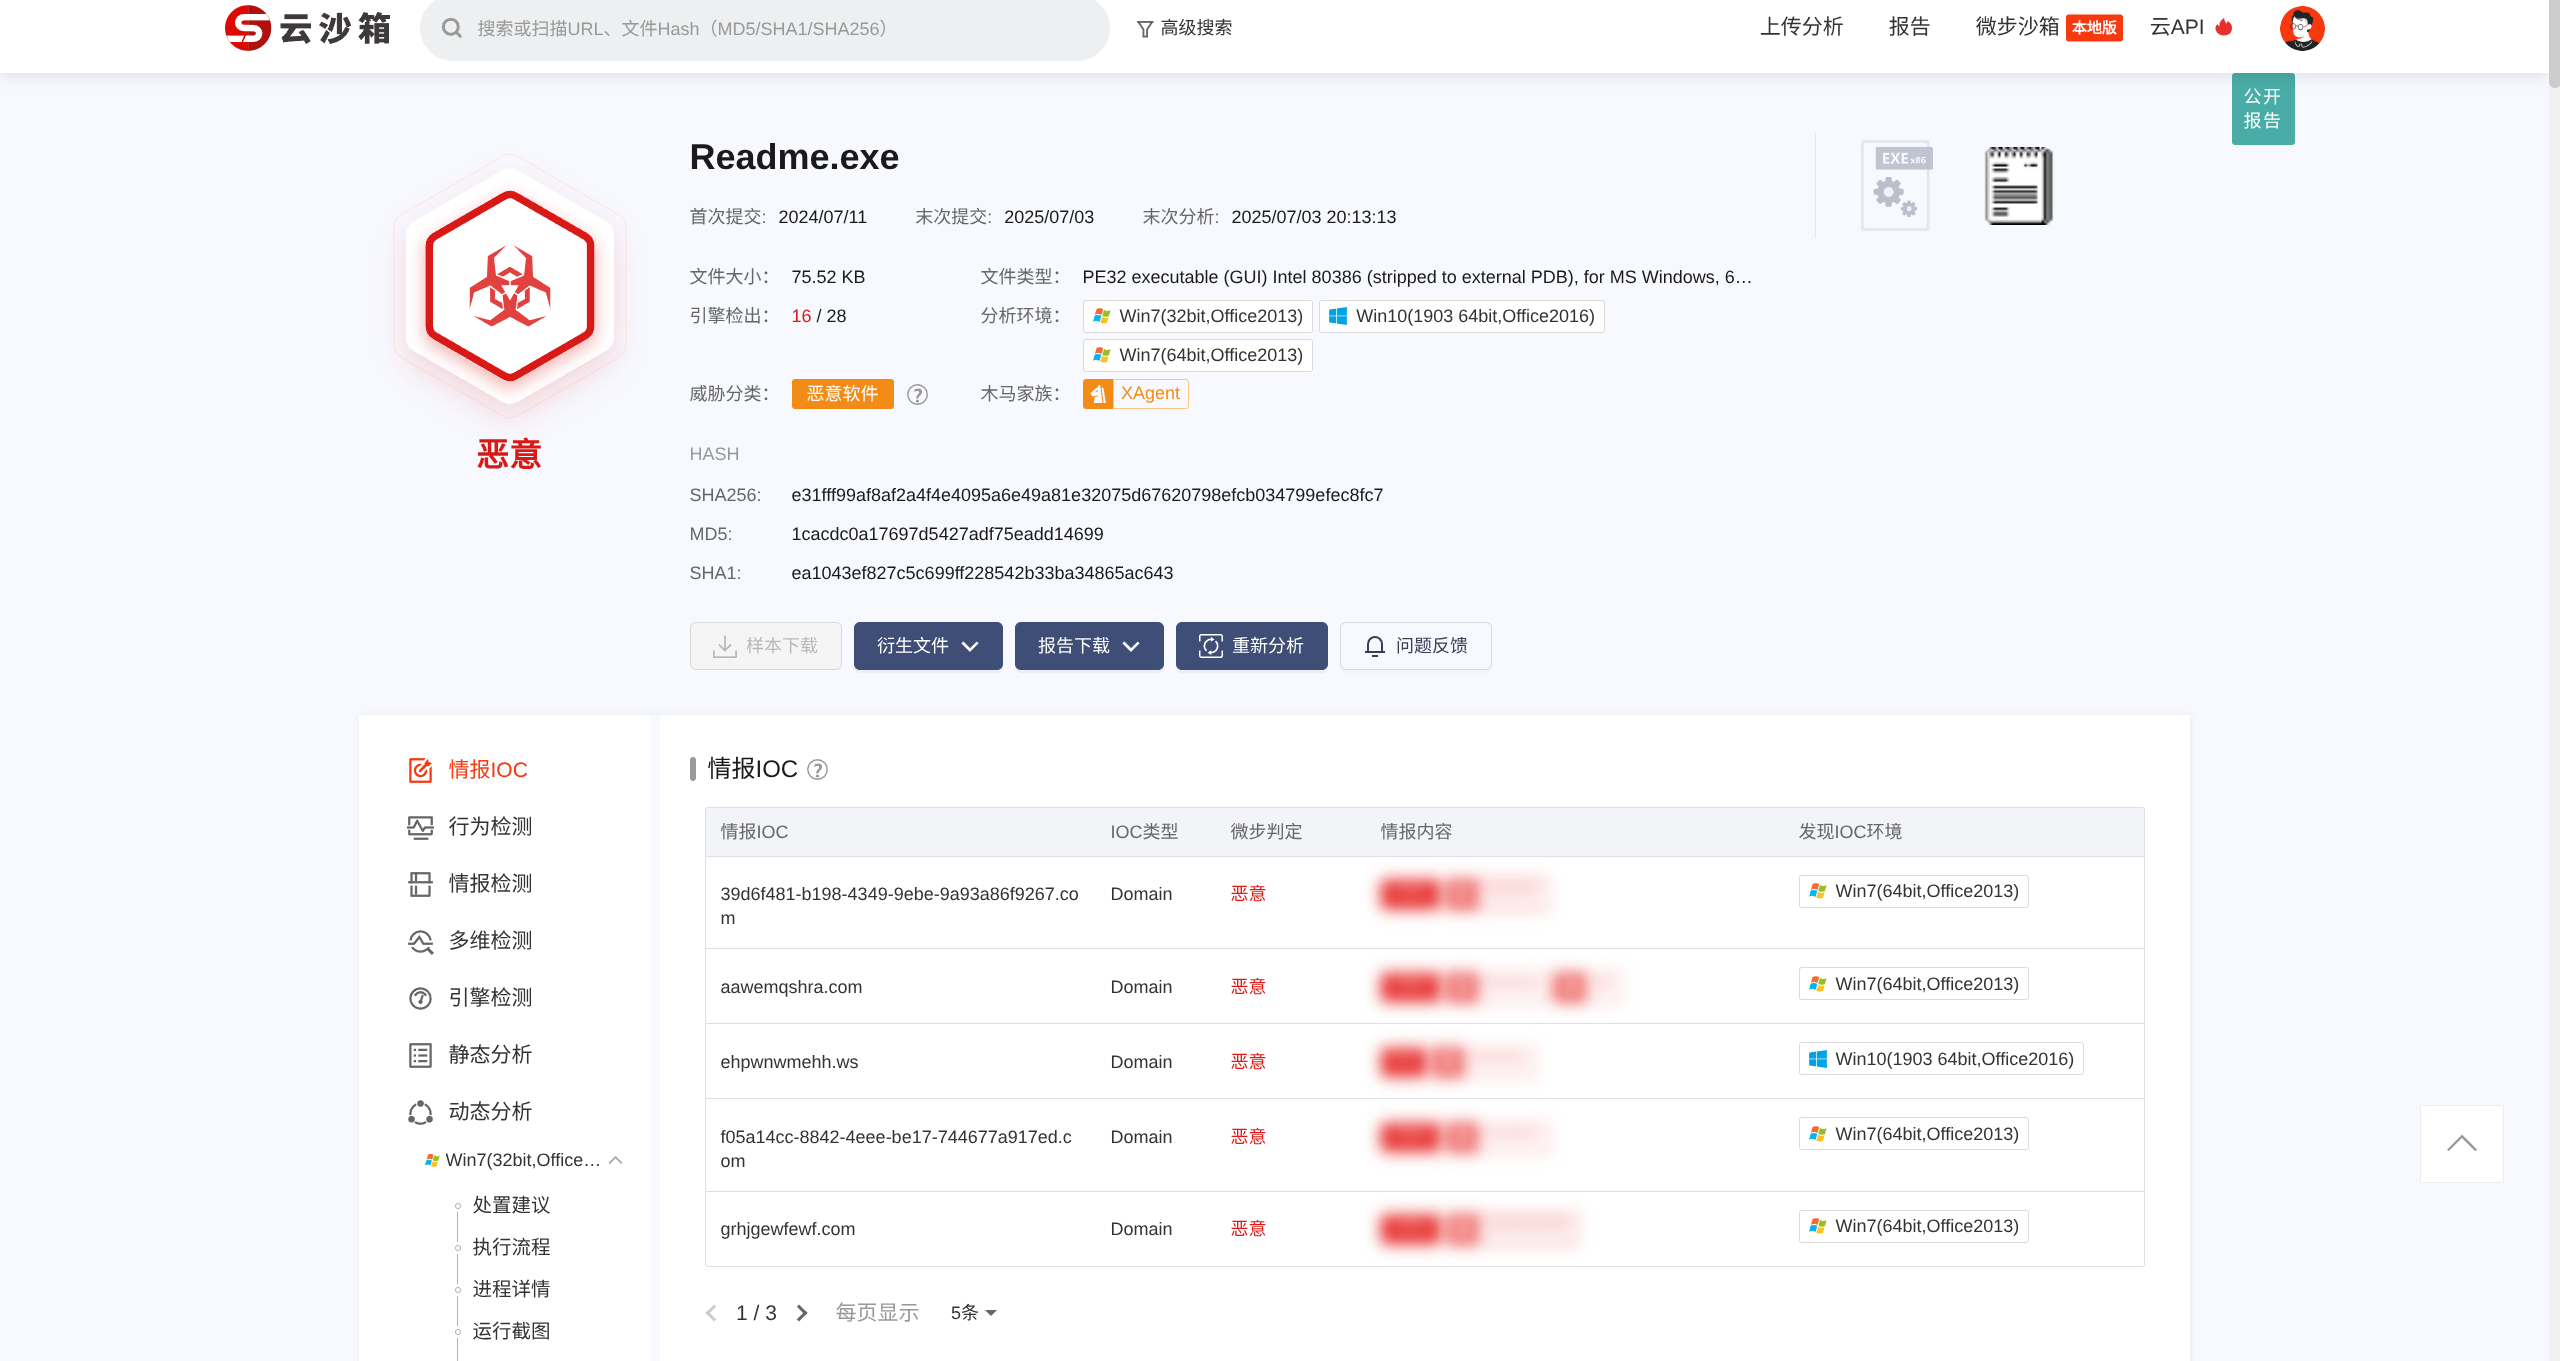2560x1361 pixels.
Task: Click the user avatar icon
Action: 2301,28
